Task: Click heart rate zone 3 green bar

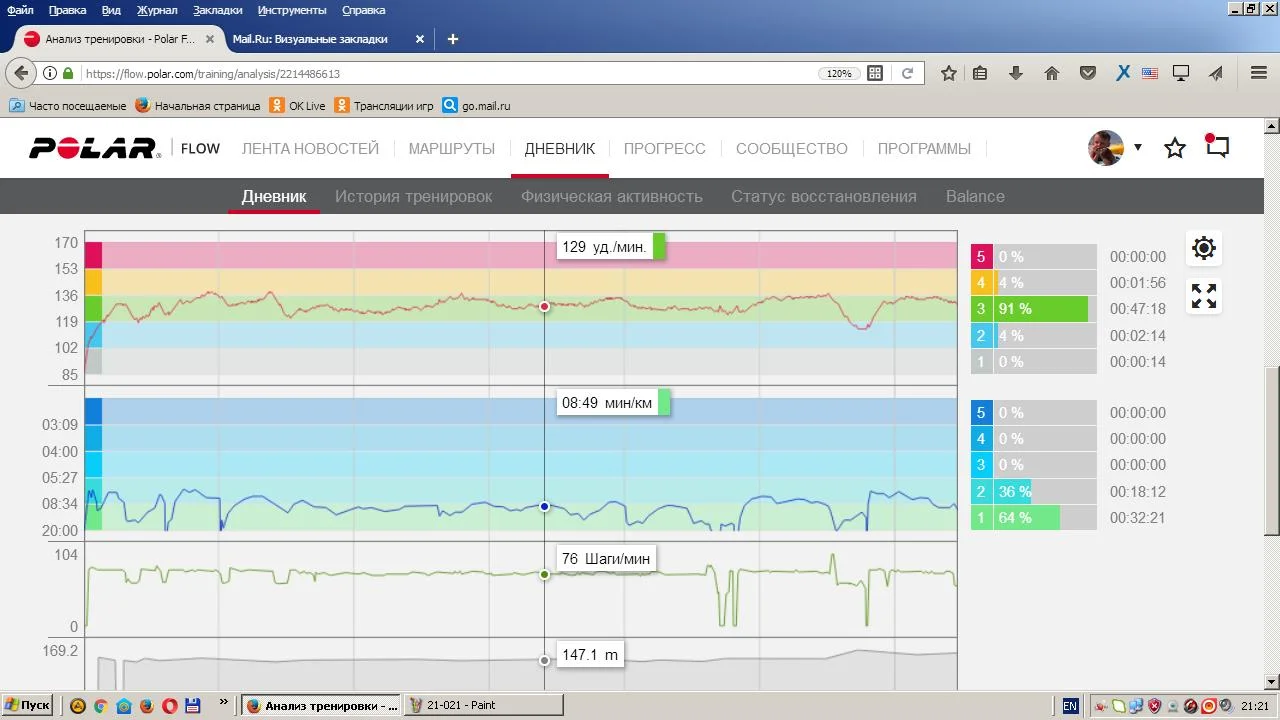Action: (x=1041, y=309)
